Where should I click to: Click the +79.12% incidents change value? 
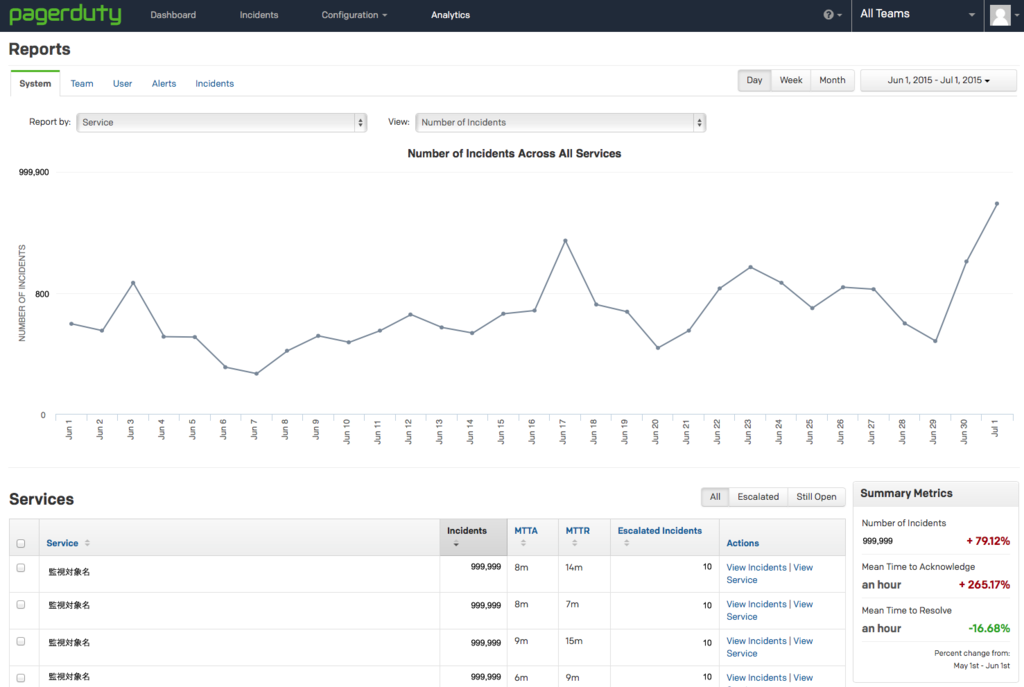988,541
